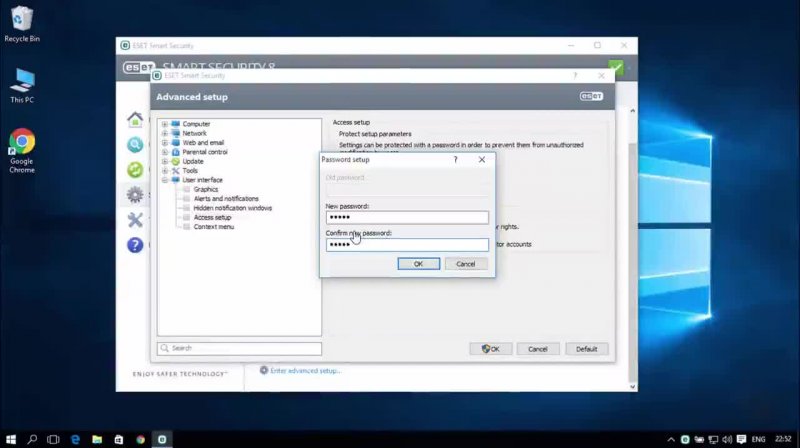Open the Recycle Bin desktop icon

click(x=21, y=24)
